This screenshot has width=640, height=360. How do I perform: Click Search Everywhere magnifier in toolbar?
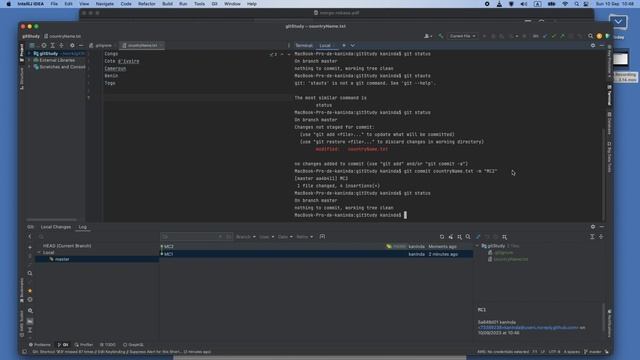[x=590, y=36]
